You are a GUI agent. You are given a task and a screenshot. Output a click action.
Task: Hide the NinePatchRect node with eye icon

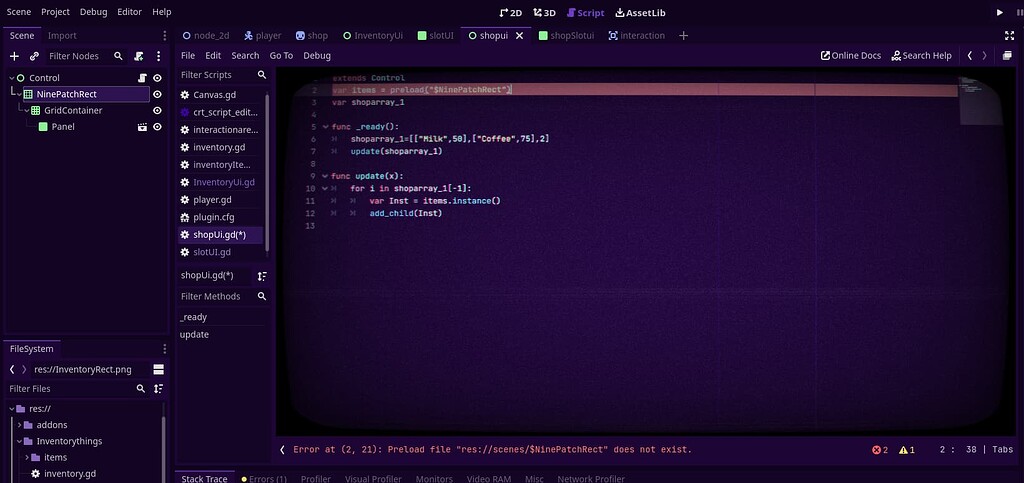coord(157,94)
